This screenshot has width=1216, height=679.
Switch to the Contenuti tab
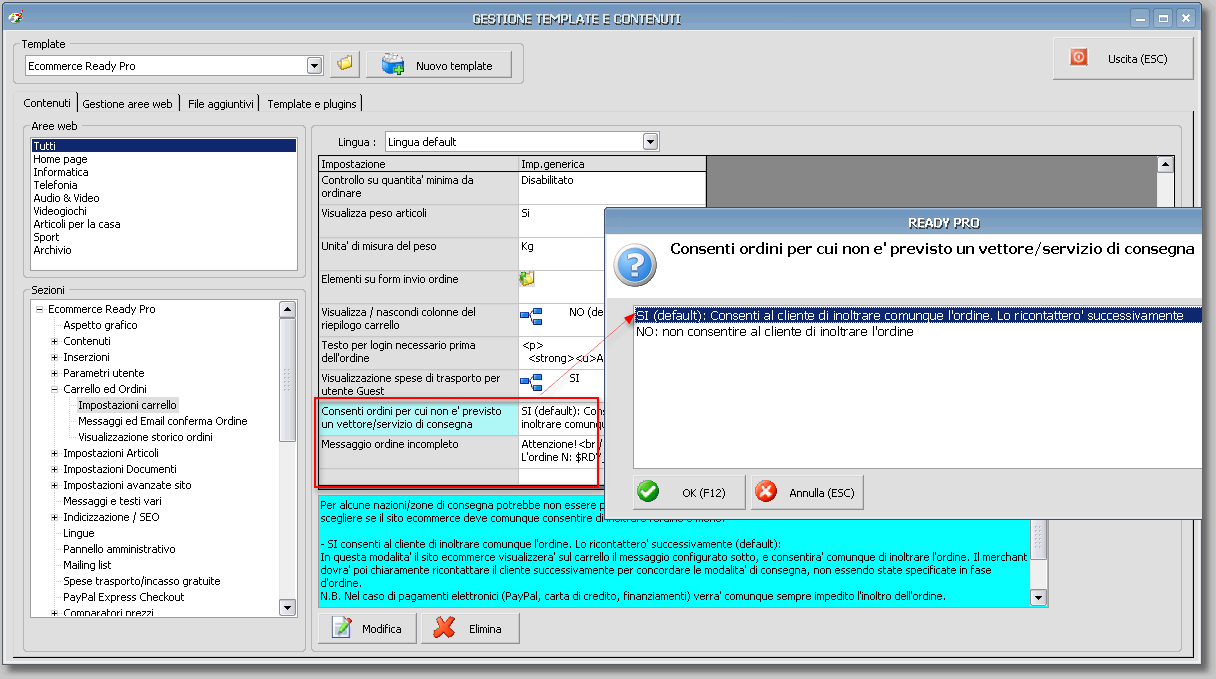(x=47, y=103)
